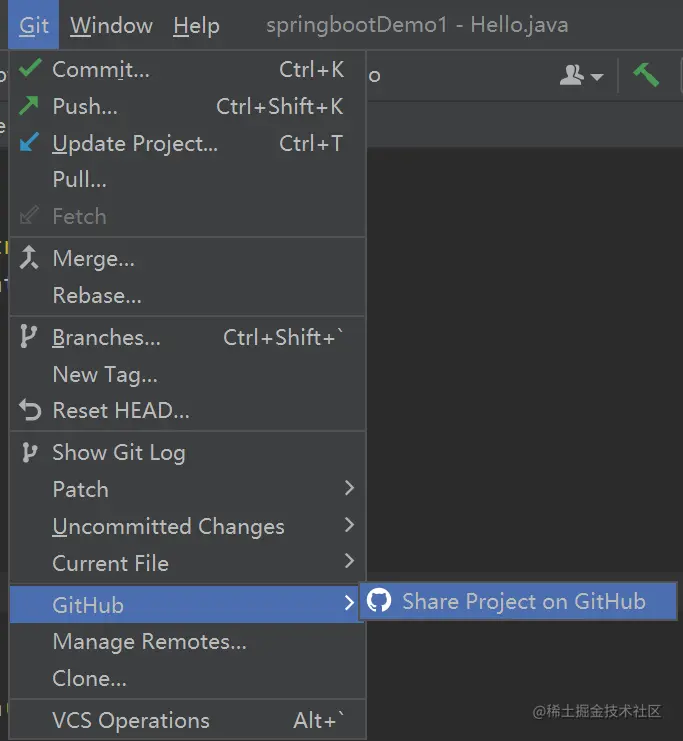The height and width of the screenshot is (741, 683).
Task: Click the Merge branches icon
Action: [30, 258]
